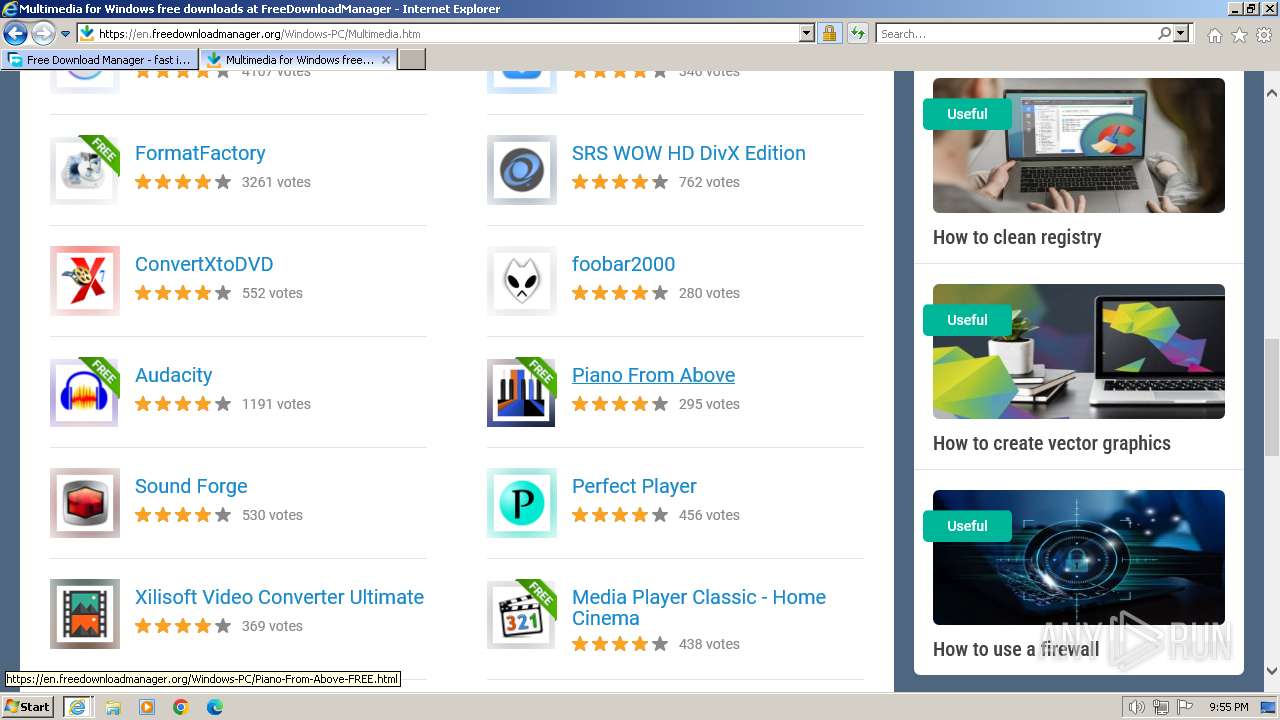Open the foobar2000 link
This screenshot has width=1280, height=720.
click(623, 264)
